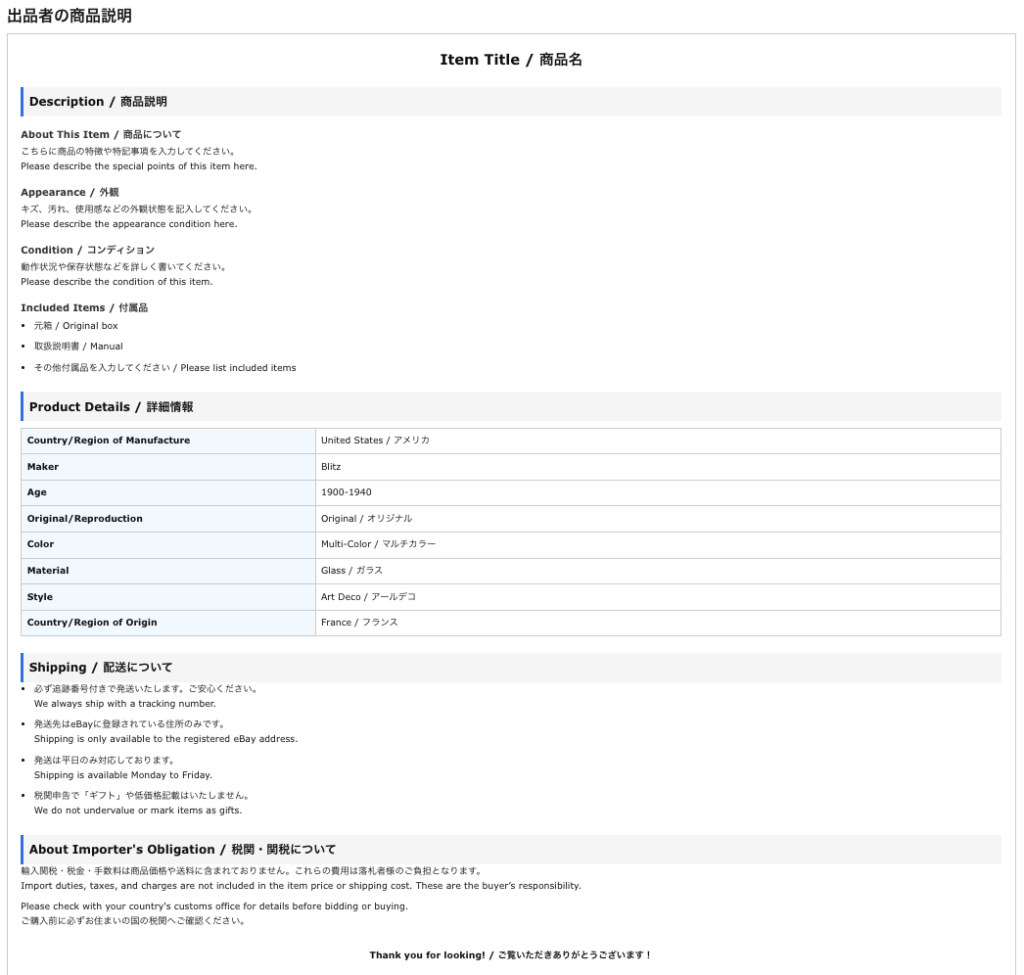The height and width of the screenshot is (975, 1024).
Task: Click the 'Condition / コンディション' subheading
Action: coord(87,250)
